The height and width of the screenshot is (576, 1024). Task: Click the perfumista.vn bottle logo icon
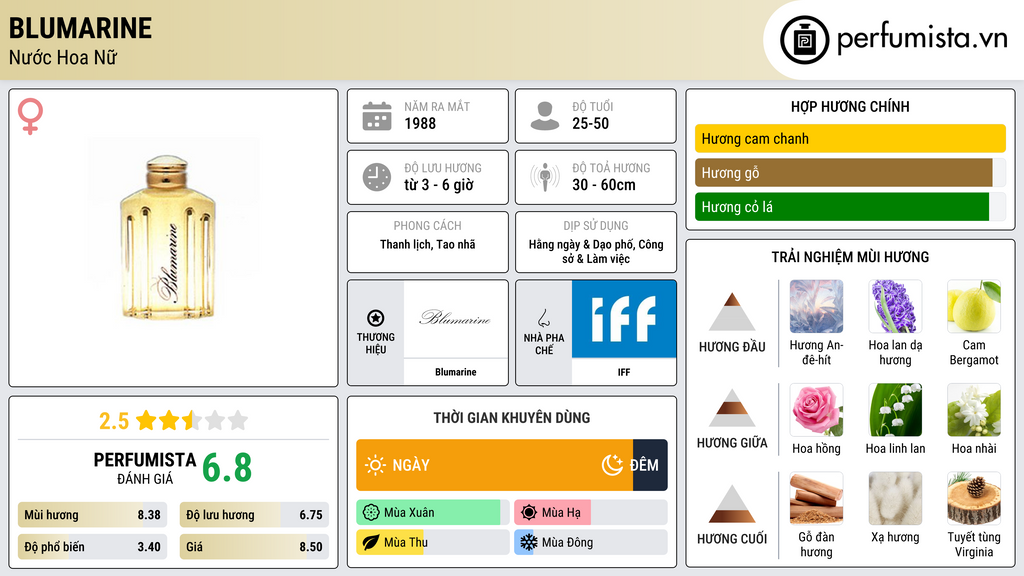click(x=805, y=40)
